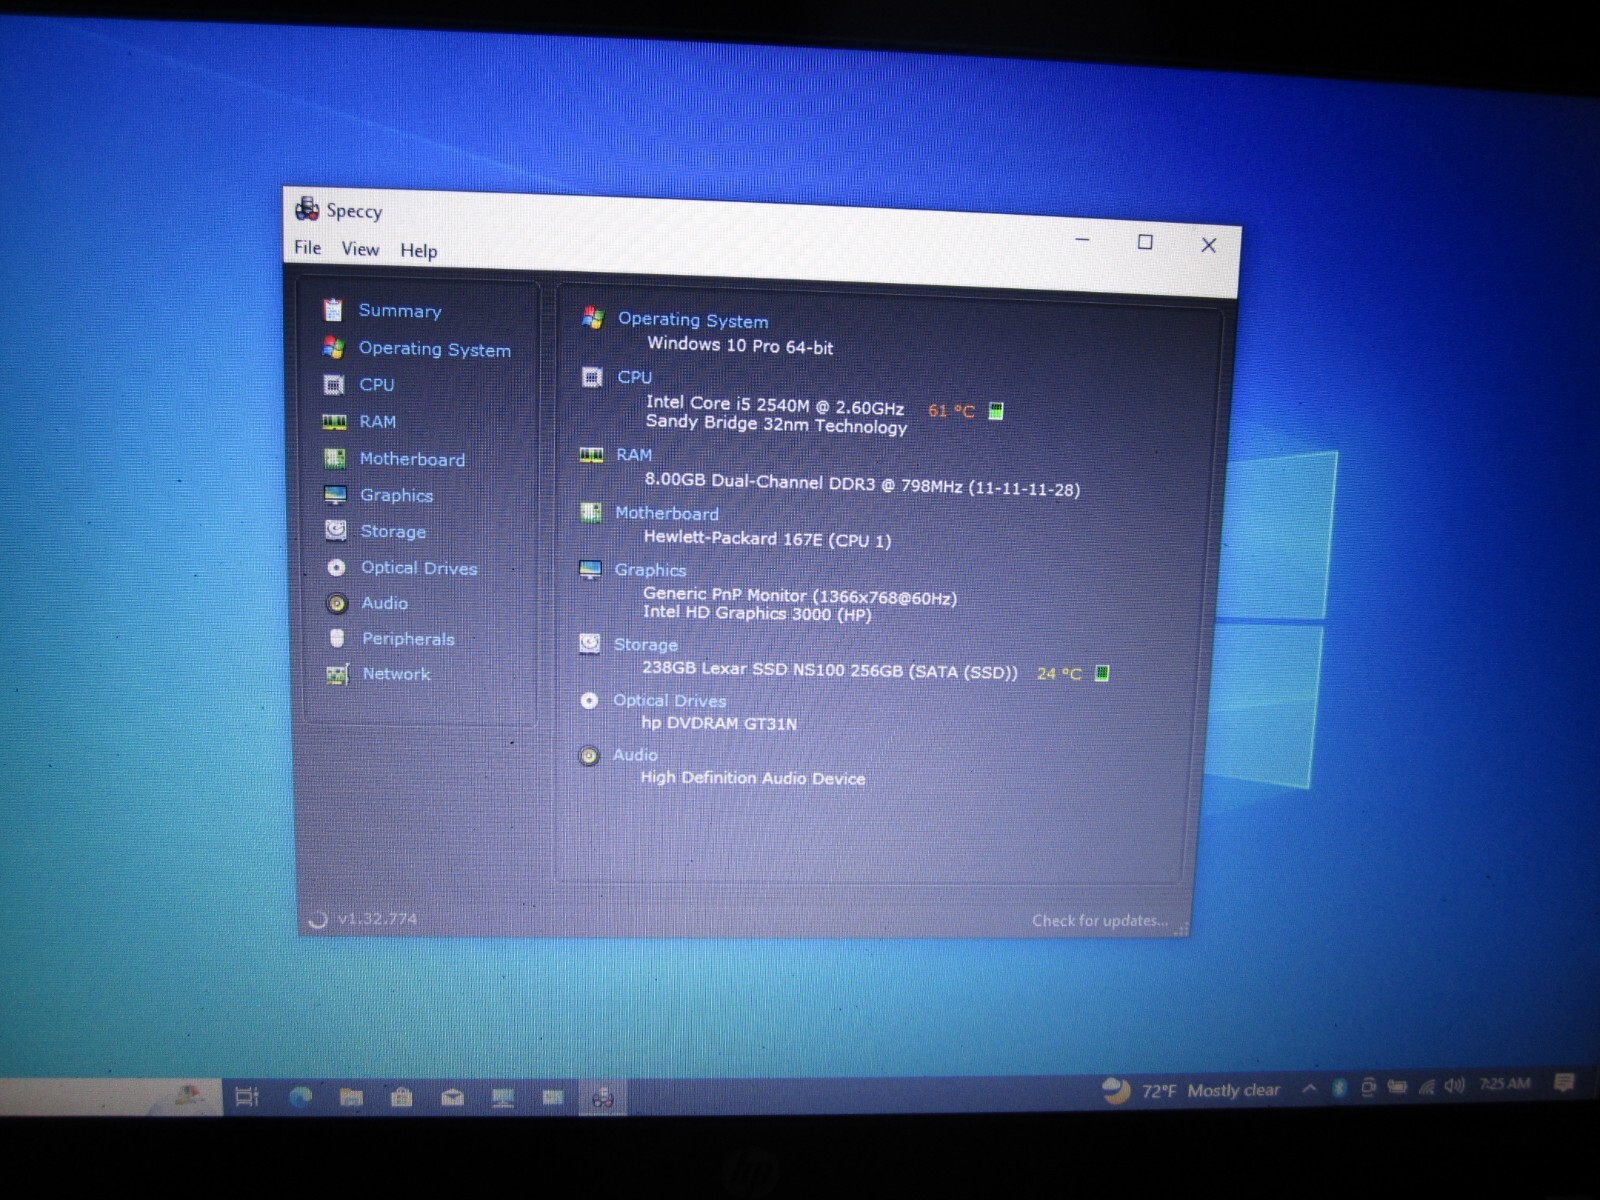Select the Graphics sidebar item

pos(396,496)
